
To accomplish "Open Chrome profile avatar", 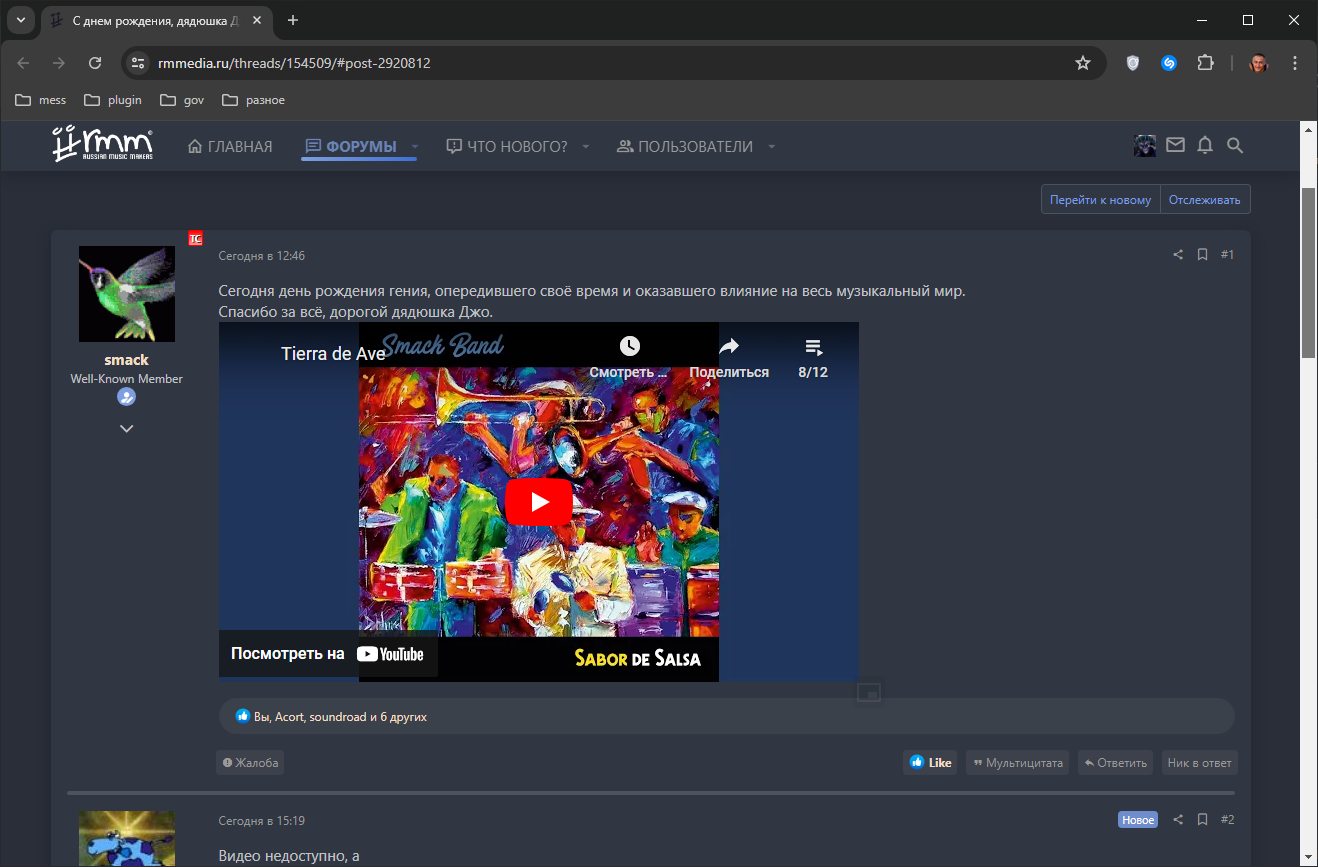I will [1259, 63].
